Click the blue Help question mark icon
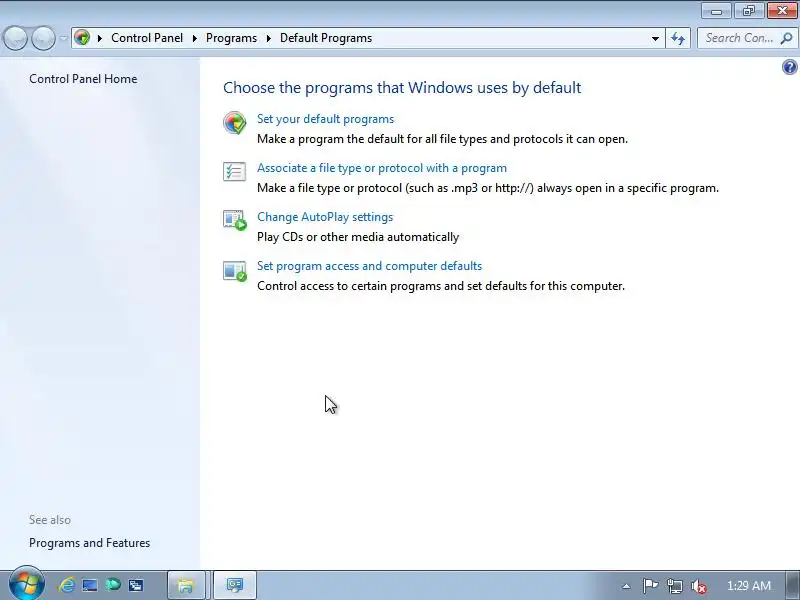Viewport: 800px width, 600px height. (x=789, y=67)
